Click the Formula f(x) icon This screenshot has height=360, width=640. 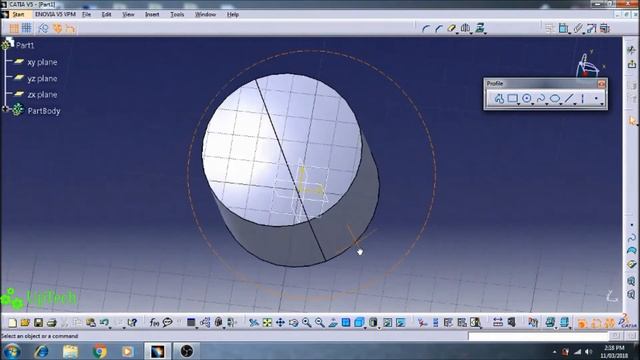click(x=154, y=323)
